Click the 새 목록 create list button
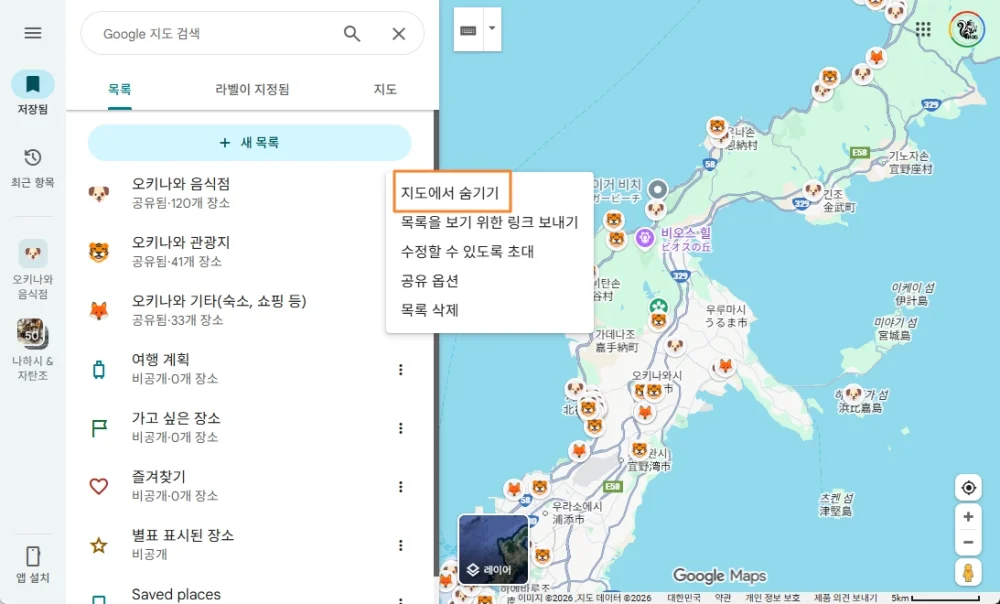The image size is (1000, 604). pos(249,143)
